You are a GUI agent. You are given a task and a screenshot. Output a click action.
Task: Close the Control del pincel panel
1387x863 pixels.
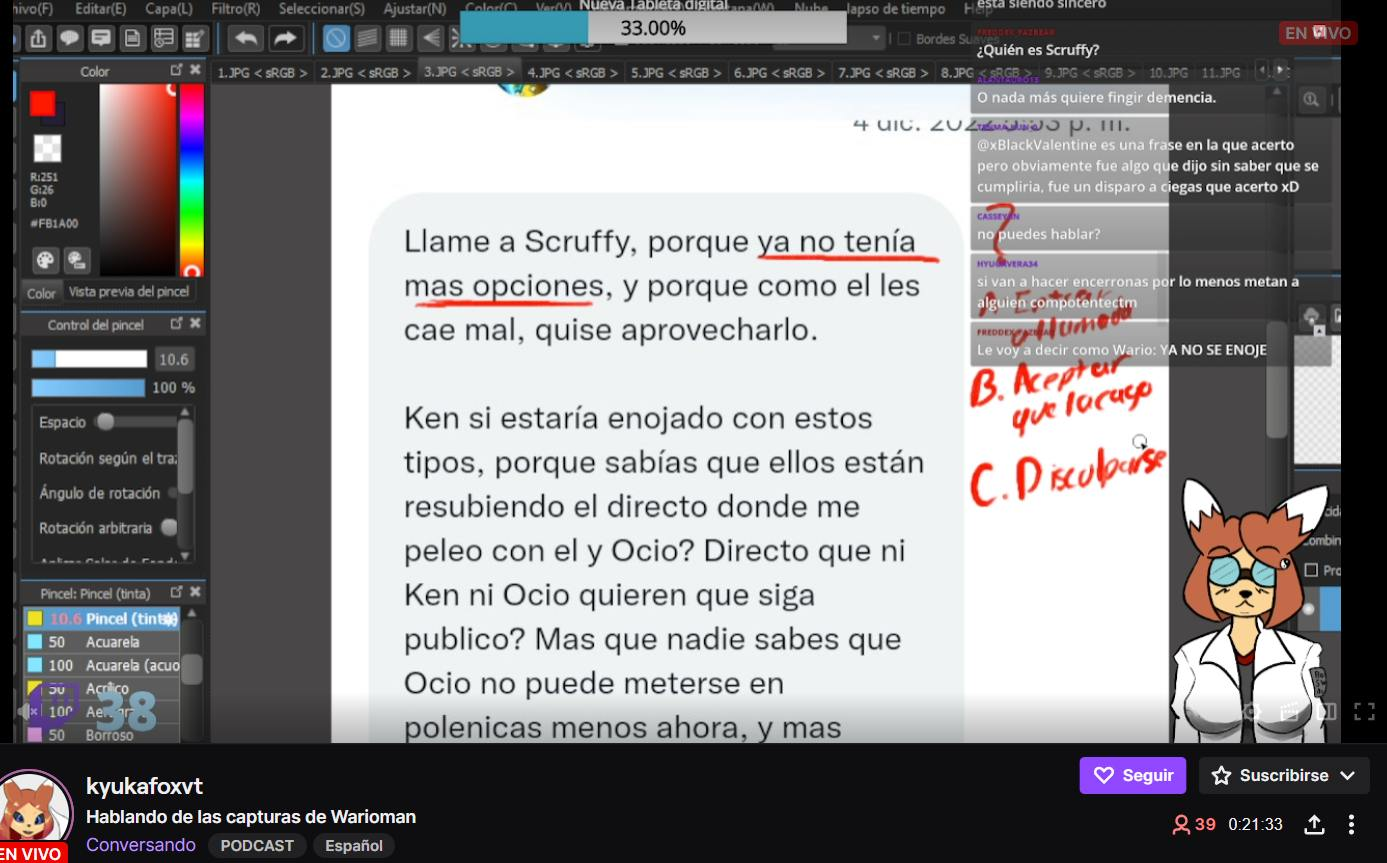(x=195, y=324)
